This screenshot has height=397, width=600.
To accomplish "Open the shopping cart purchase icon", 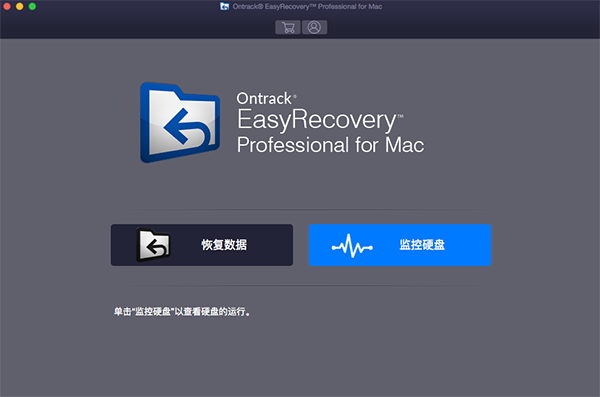I will click(288, 27).
